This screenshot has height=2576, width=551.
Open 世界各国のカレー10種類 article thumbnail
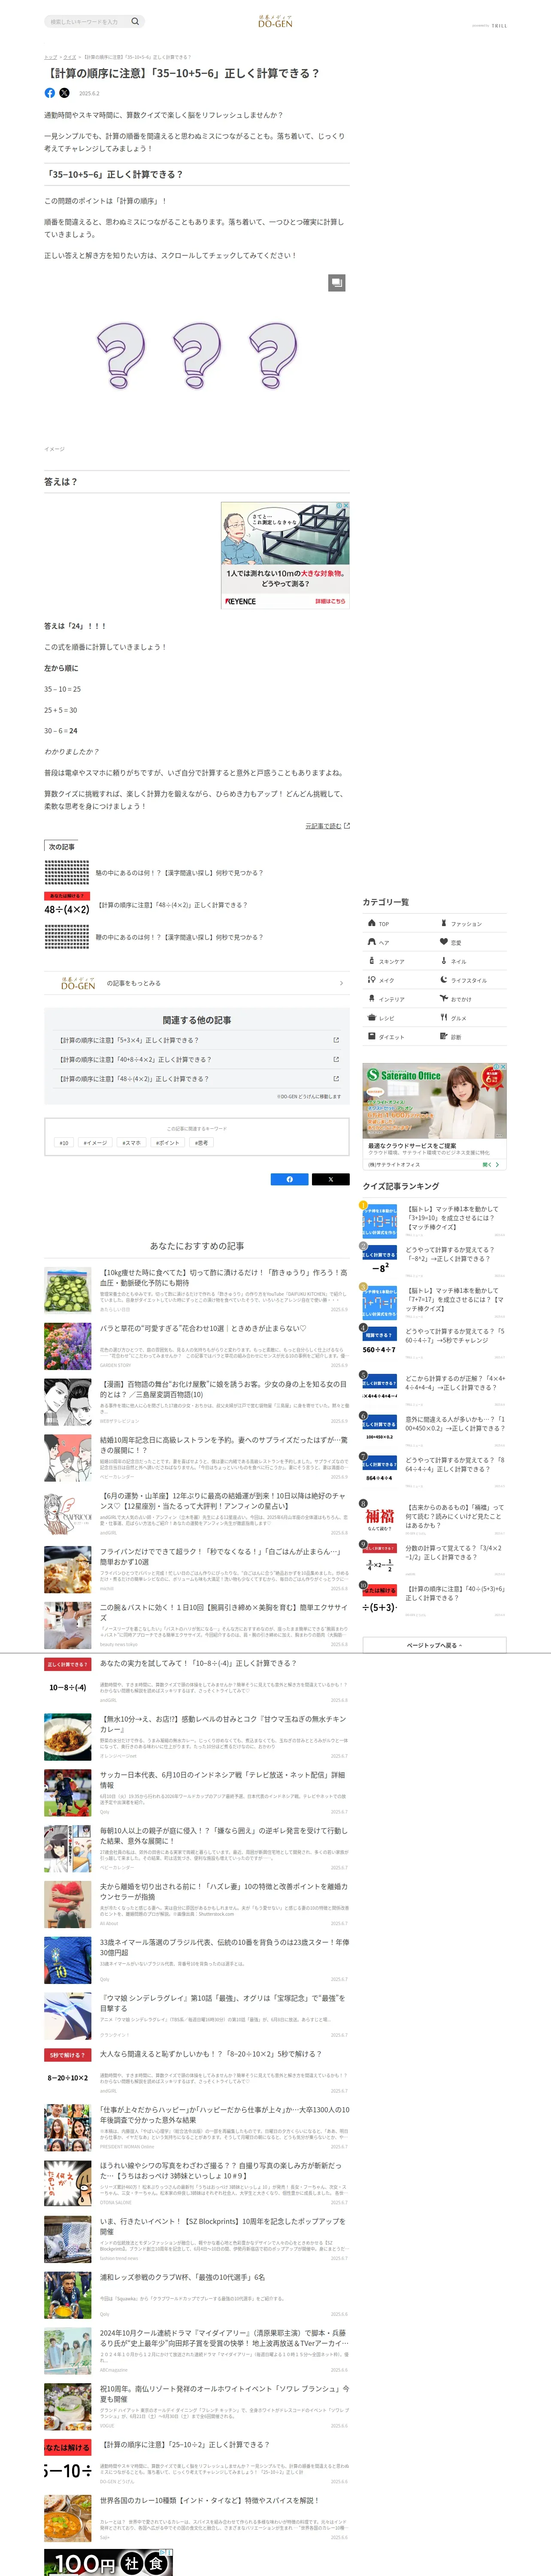pos(68,2518)
